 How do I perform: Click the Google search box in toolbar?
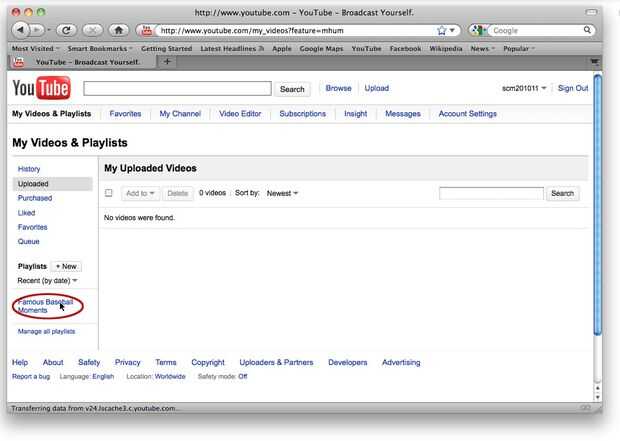[x=536, y=30]
